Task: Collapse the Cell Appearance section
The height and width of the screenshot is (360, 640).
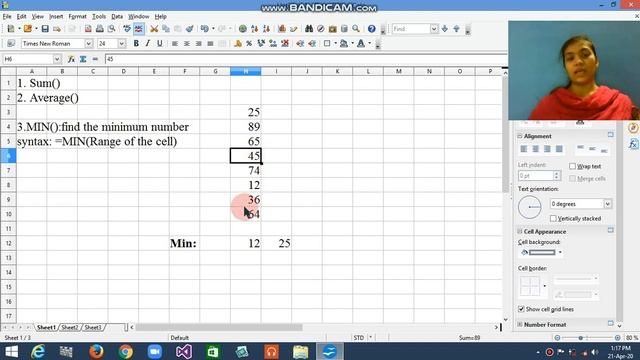Action: point(520,231)
